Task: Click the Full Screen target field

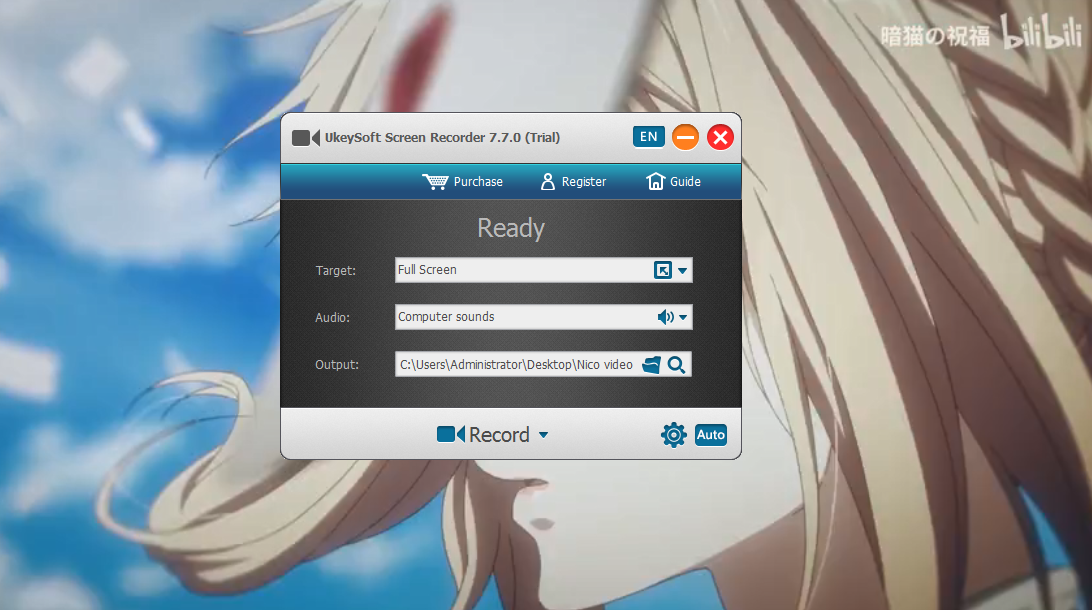Action: point(520,270)
